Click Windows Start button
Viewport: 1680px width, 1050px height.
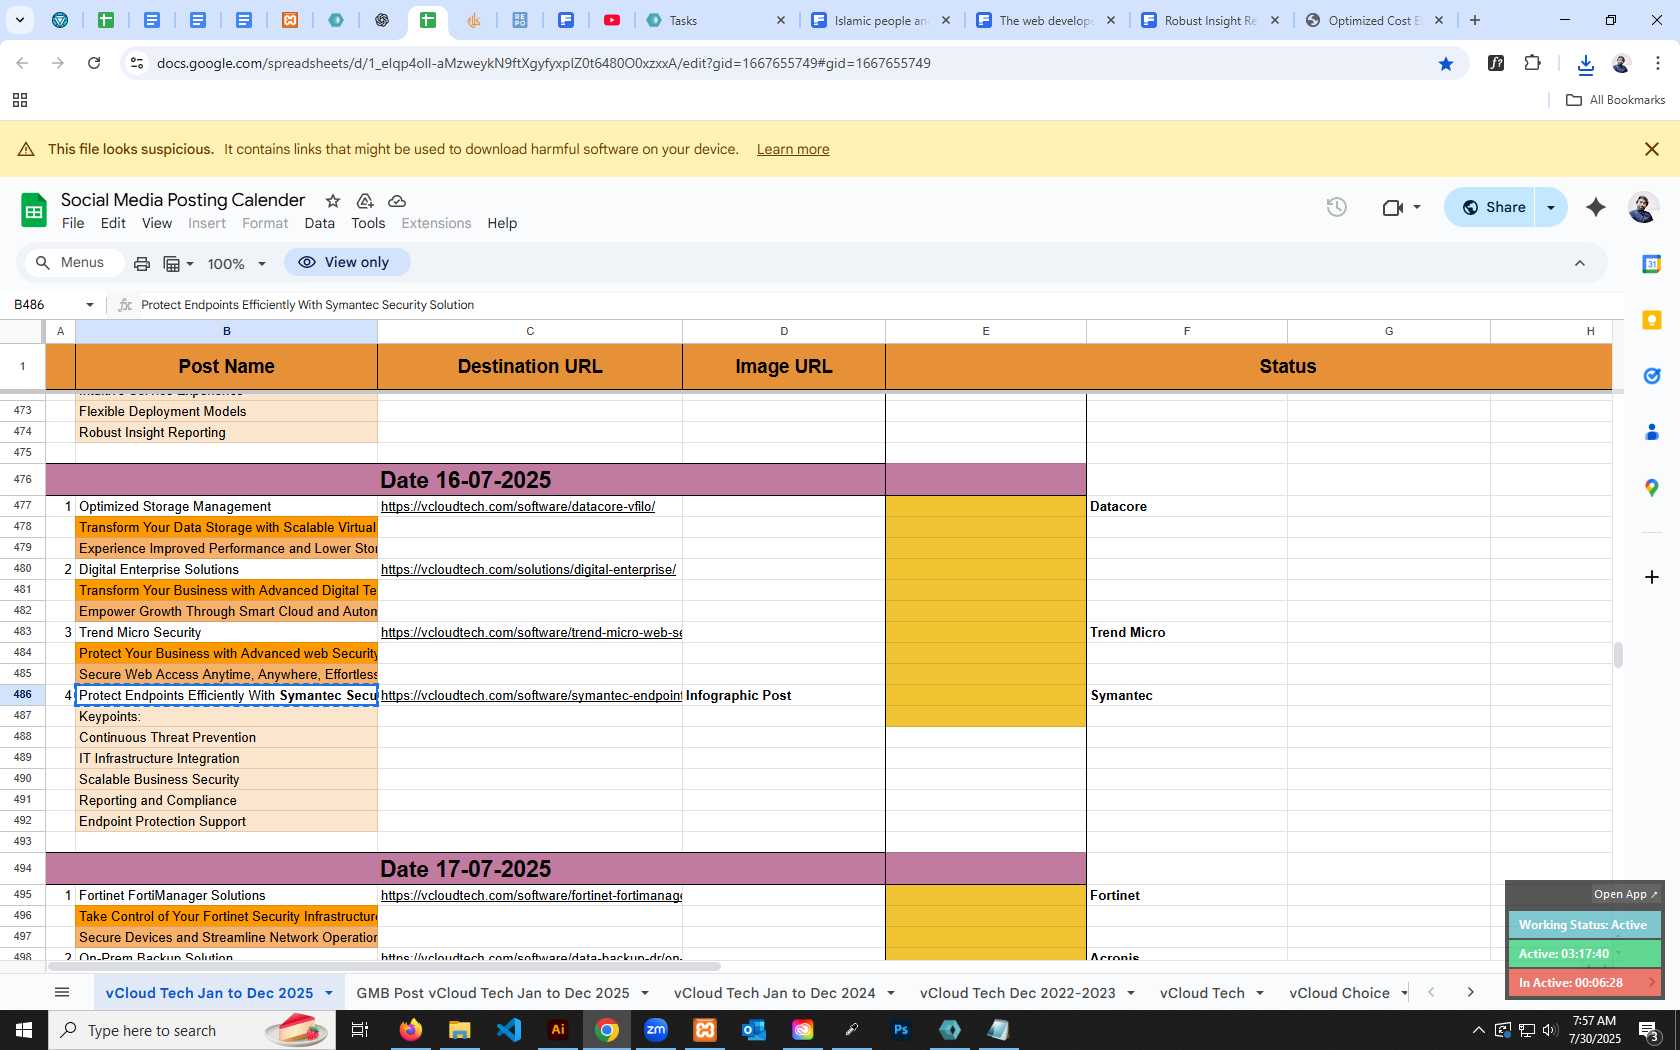[x=24, y=1030]
